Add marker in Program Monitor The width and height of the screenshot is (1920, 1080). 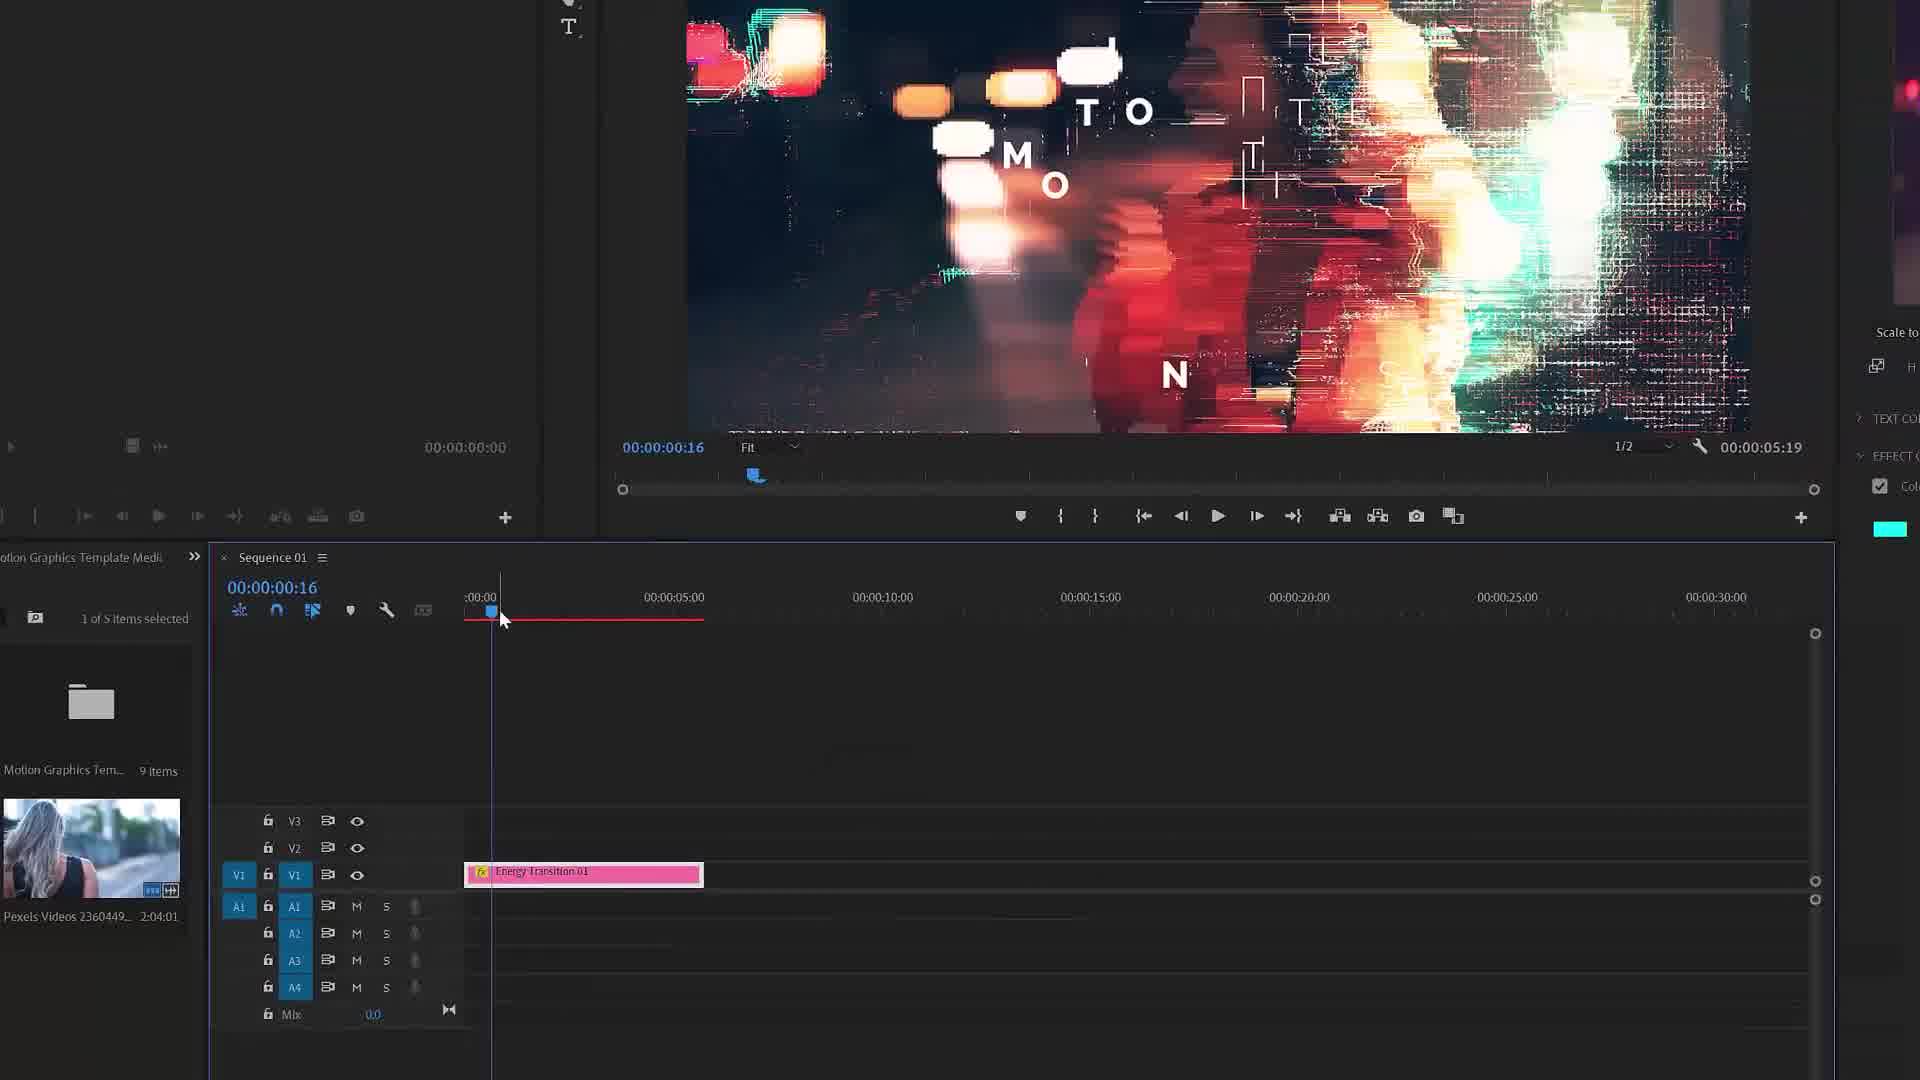[x=1020, y=516]
